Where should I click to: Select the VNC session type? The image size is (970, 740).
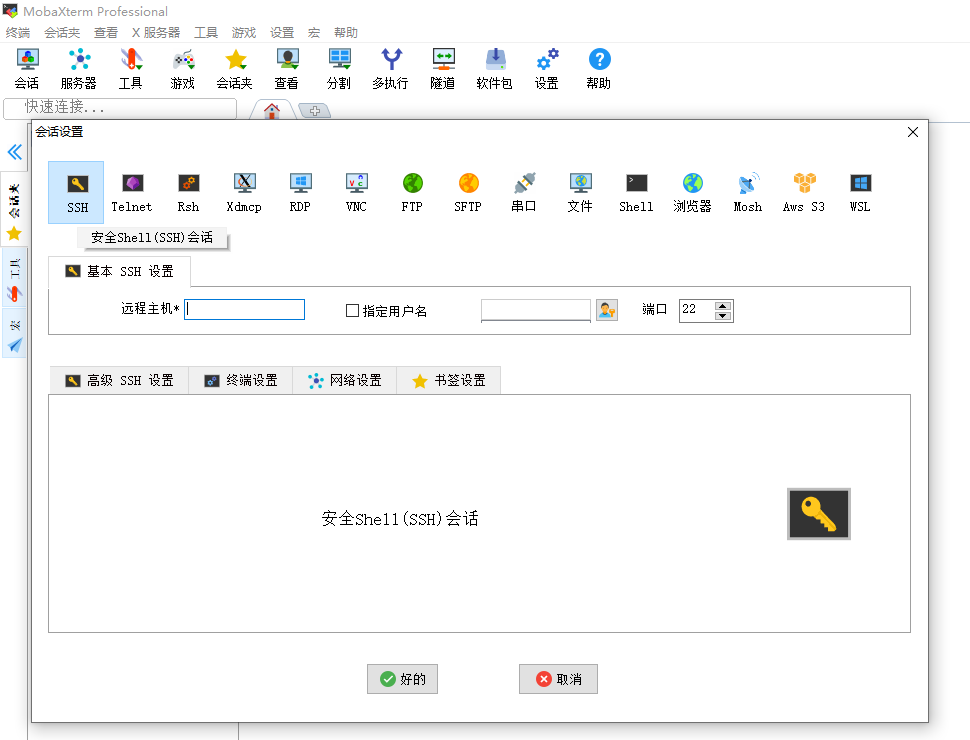pyautogui.click(x=356, y=192)
